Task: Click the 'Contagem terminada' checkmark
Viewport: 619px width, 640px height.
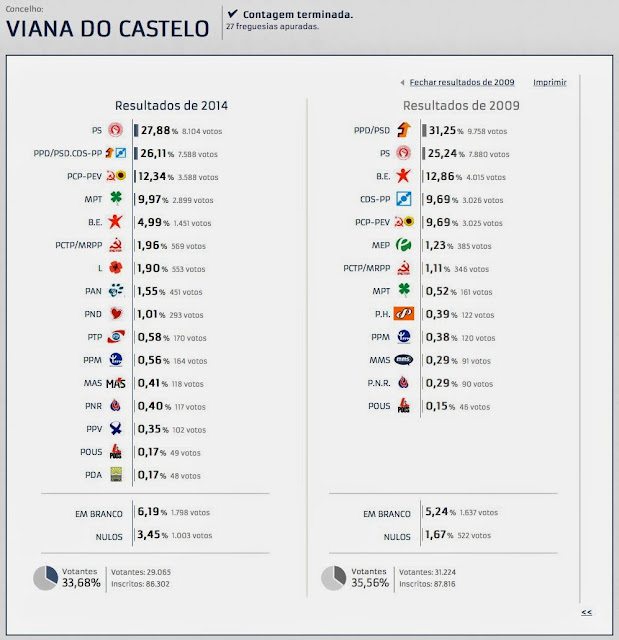Action: (233, 14)
